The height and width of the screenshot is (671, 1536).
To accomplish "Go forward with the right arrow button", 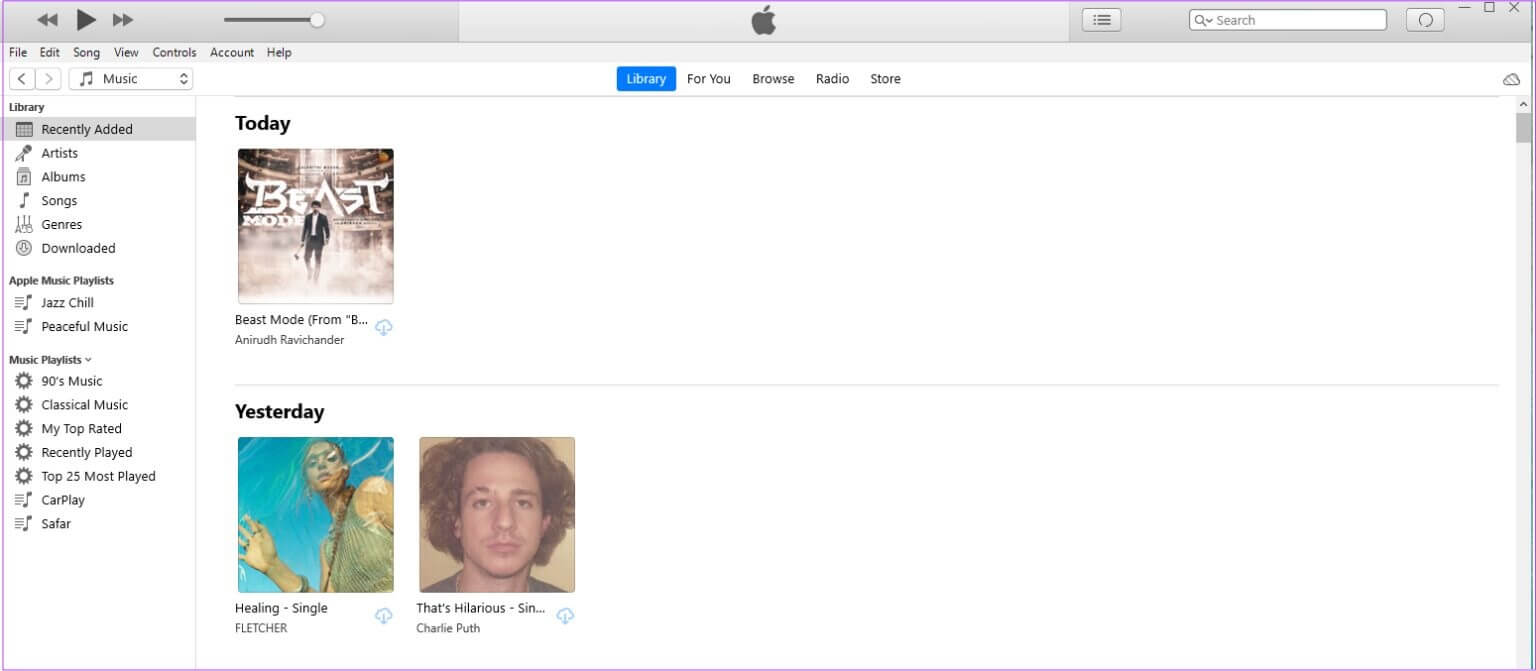I will click(48, 79).
